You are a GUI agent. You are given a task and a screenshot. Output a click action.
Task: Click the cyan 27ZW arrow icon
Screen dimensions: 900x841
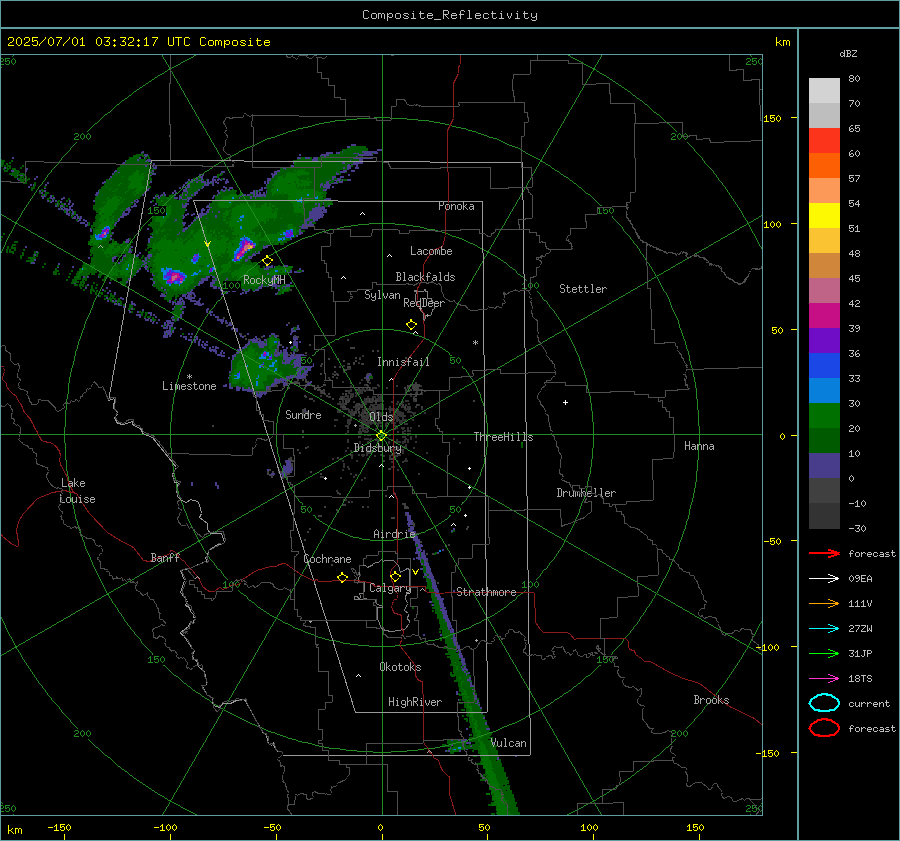[824, 629]
